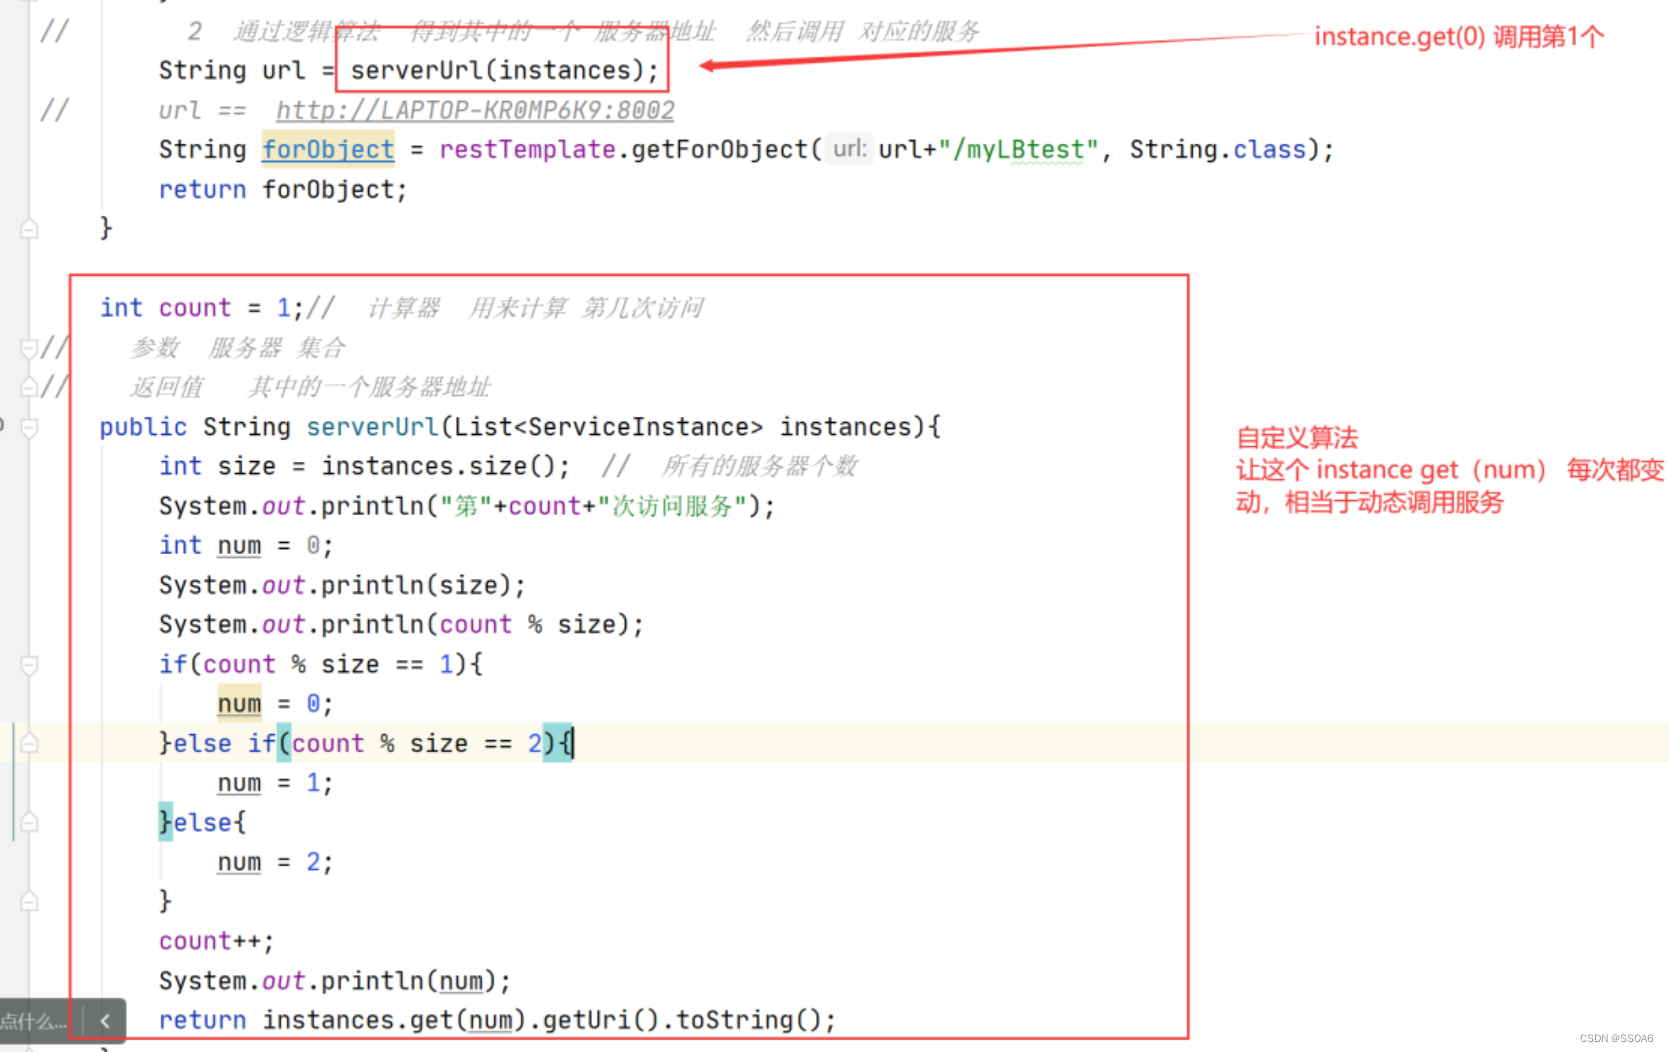Toggle comment fold marker beside 参数 服务器 集合 line
Screen dimensions: 1669x1052
pos(30,348)
